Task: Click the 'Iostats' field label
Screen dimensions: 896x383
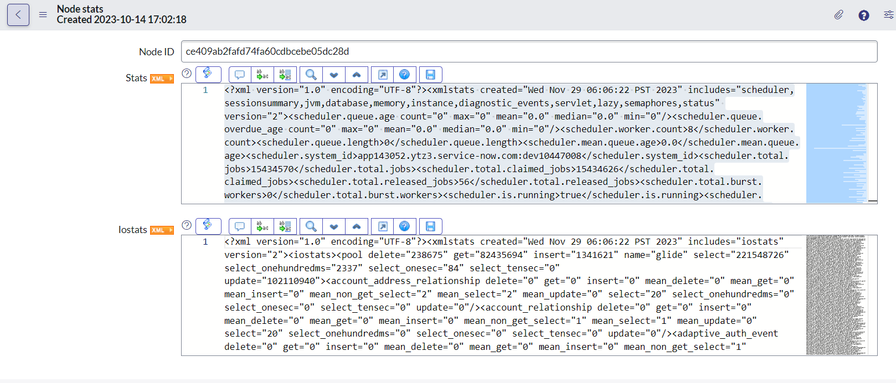Action: (x=133, y=230)
